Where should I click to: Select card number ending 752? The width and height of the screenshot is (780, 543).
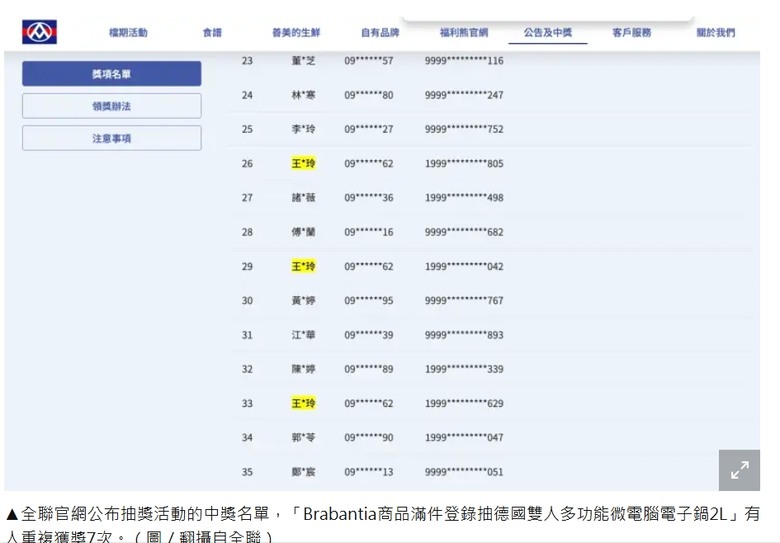pos(464,129)
